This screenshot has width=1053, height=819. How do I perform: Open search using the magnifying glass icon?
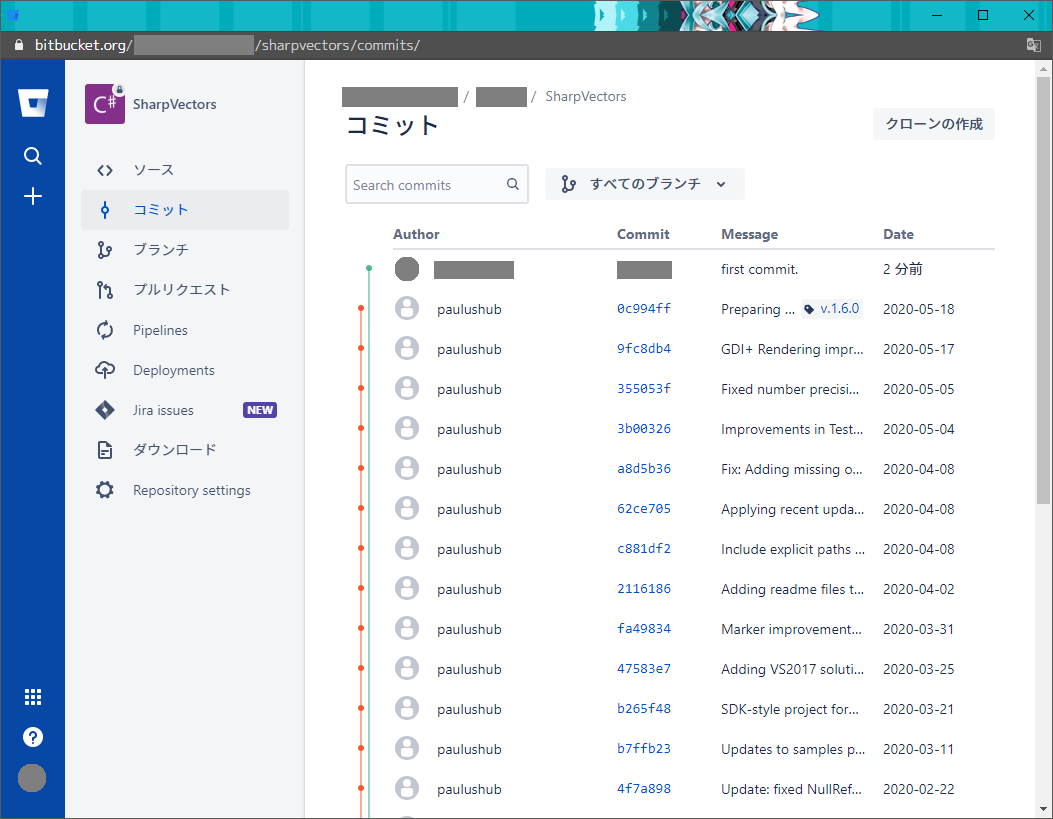coord(32,156)
